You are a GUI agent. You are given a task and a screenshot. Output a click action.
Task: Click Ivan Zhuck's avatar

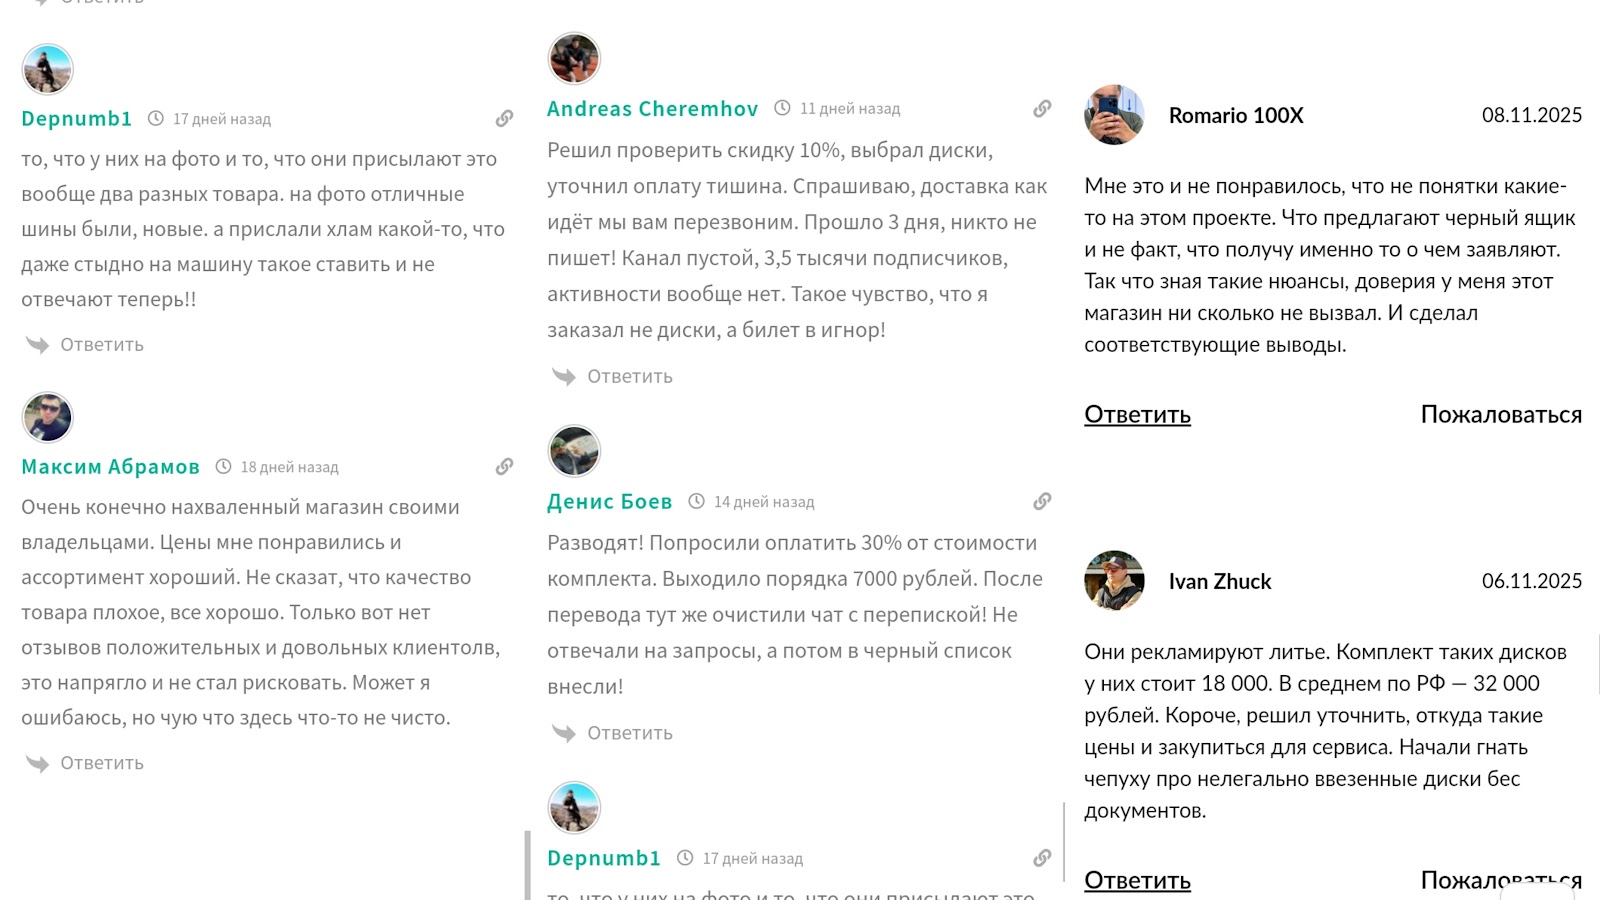pos(1114,581)
